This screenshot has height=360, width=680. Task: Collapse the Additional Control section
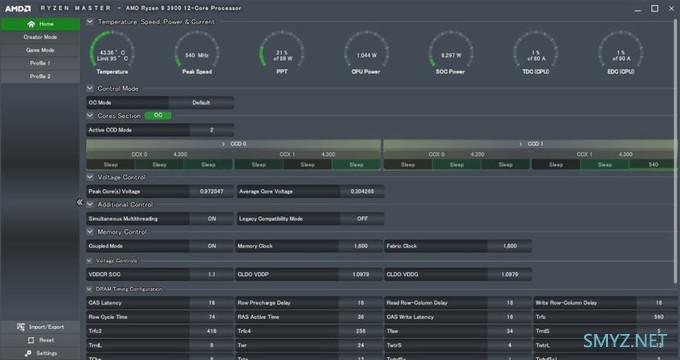coord(90,204)
